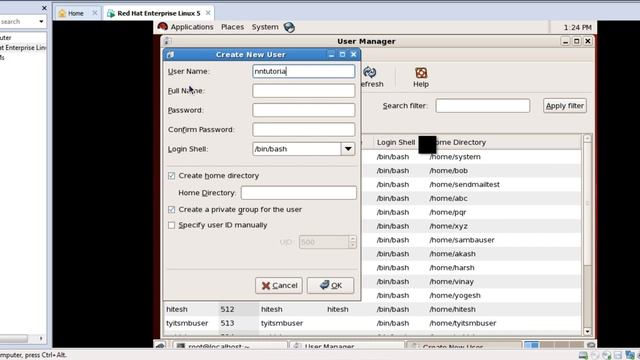Screen dimensions: 640x360
Task: Click the Home tab house icon
Action: tap(62, 13)
